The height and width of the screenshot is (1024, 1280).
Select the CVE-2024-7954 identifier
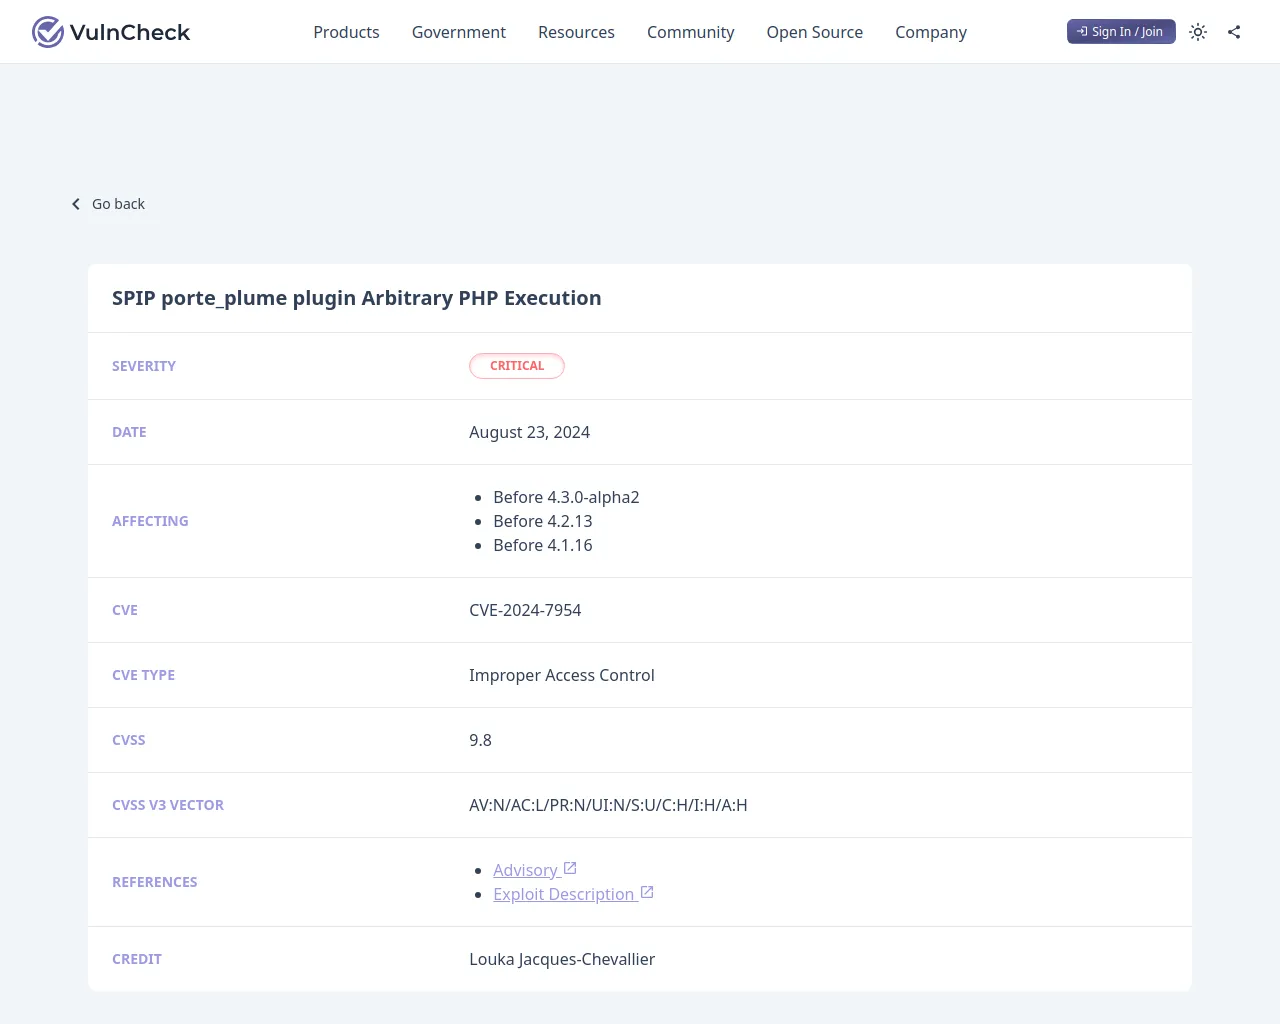click(525, 610)
